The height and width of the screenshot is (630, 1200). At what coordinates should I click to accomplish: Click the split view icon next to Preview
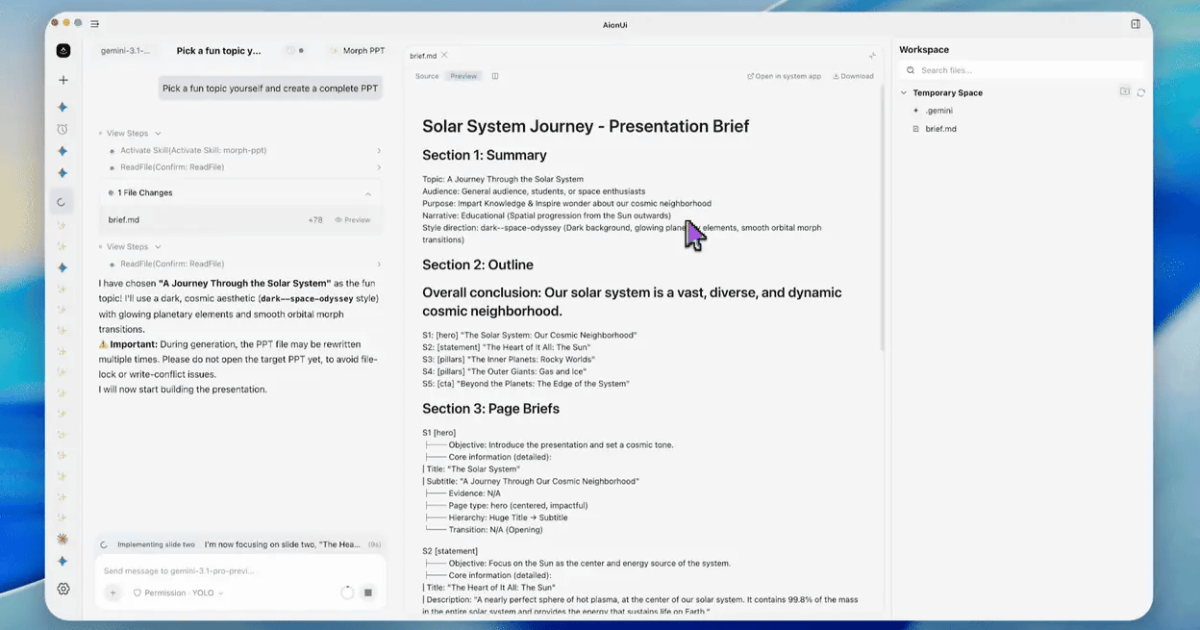point(495,76)
